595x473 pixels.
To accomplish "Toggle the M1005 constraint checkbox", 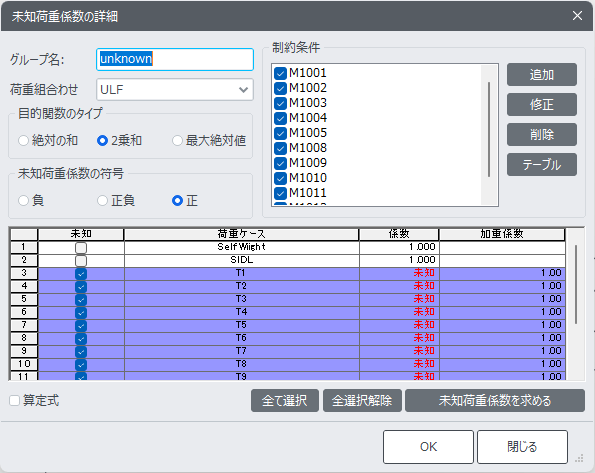I will click(x=280, y=133).
